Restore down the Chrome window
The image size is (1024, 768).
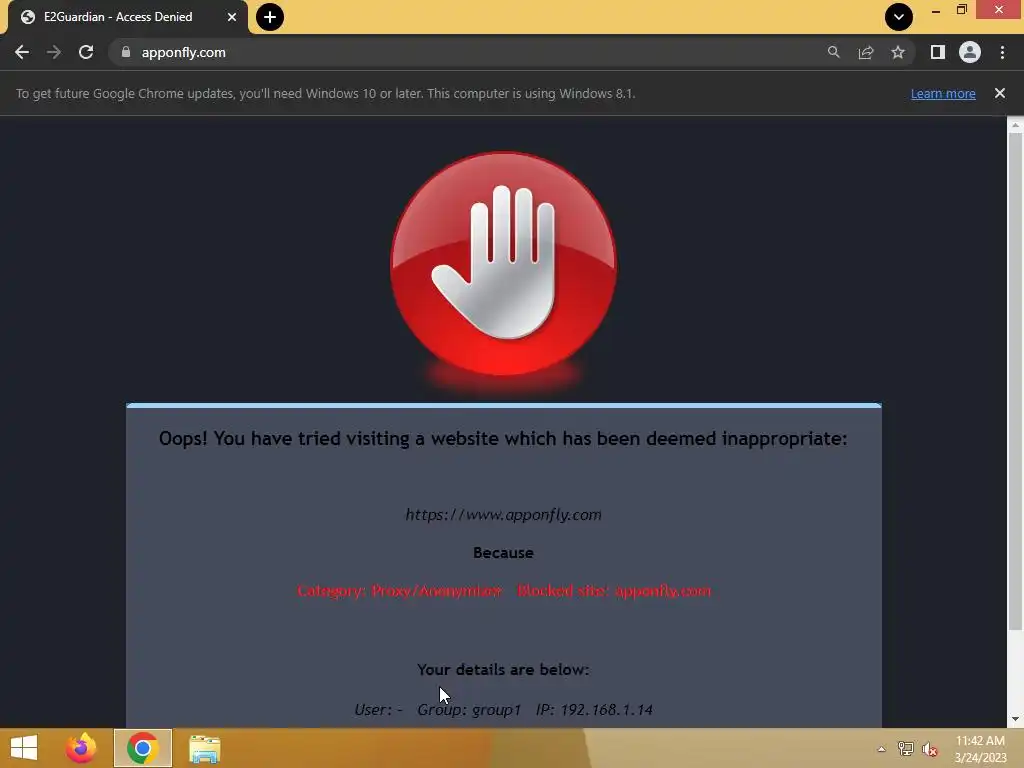961,10
